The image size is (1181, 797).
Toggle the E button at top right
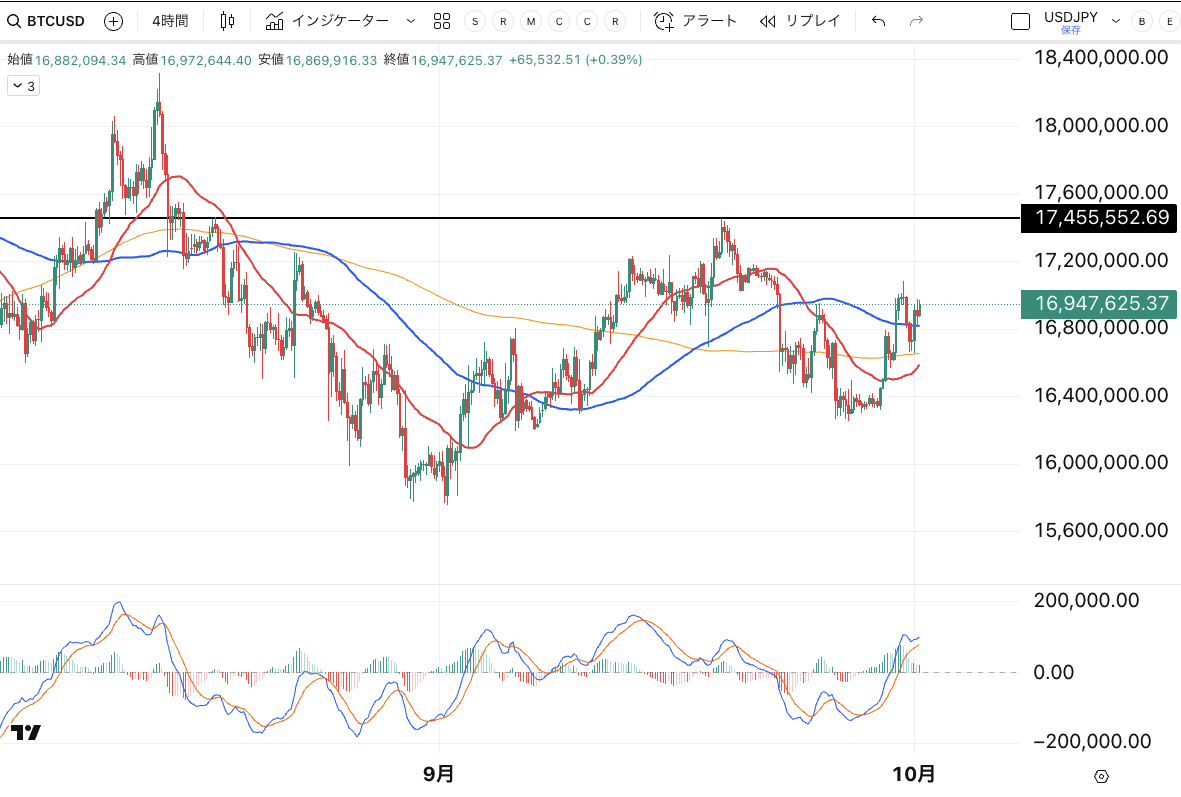1167,21
